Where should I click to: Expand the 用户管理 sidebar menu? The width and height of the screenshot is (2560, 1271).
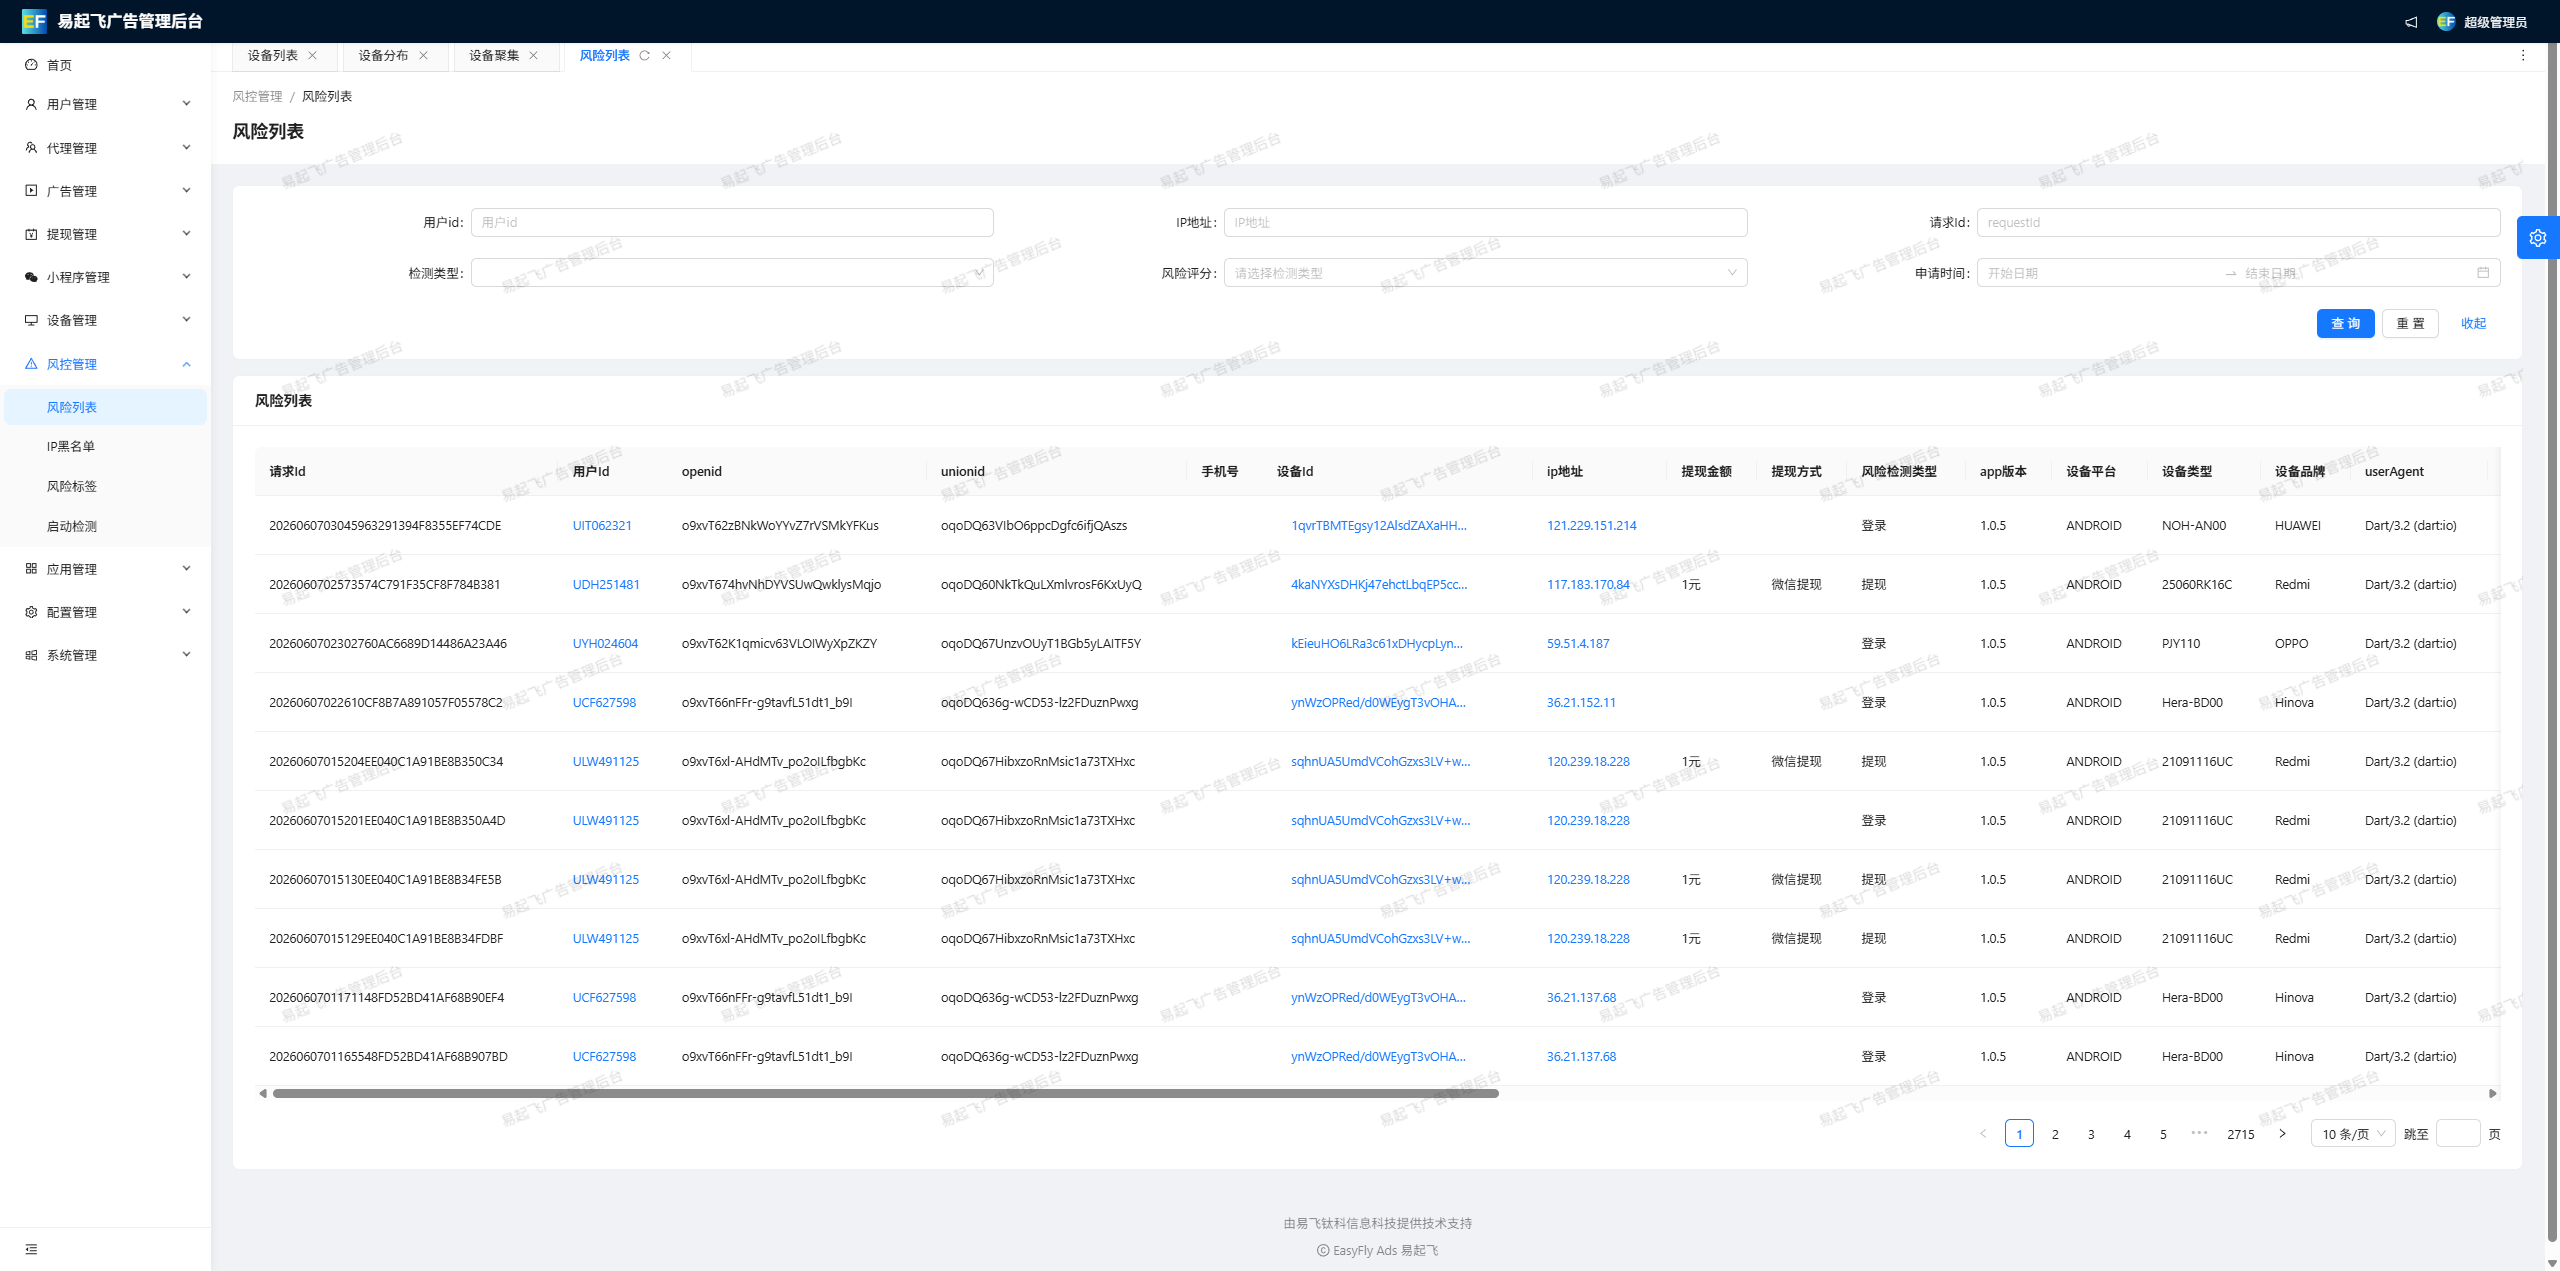pos(106,104)
